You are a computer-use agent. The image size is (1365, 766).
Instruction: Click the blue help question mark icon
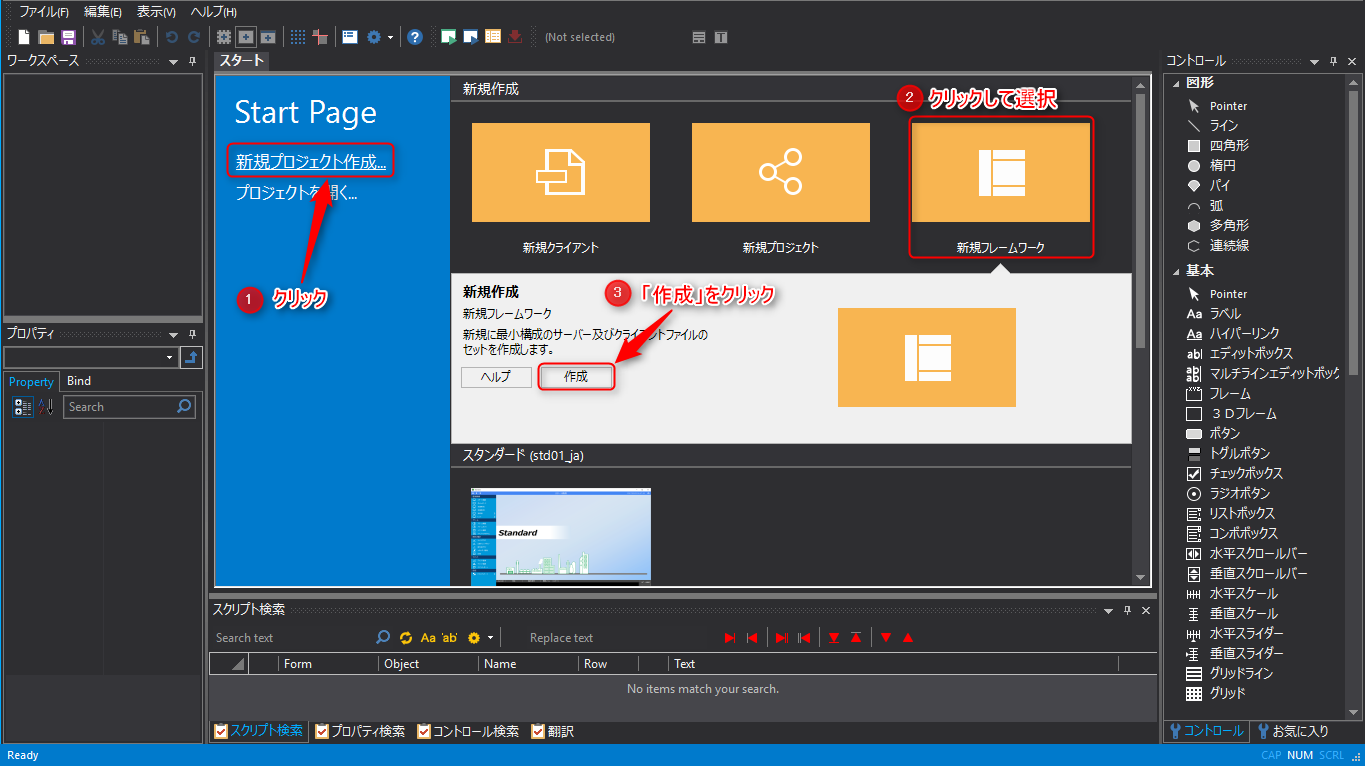(x=415, y=37)
